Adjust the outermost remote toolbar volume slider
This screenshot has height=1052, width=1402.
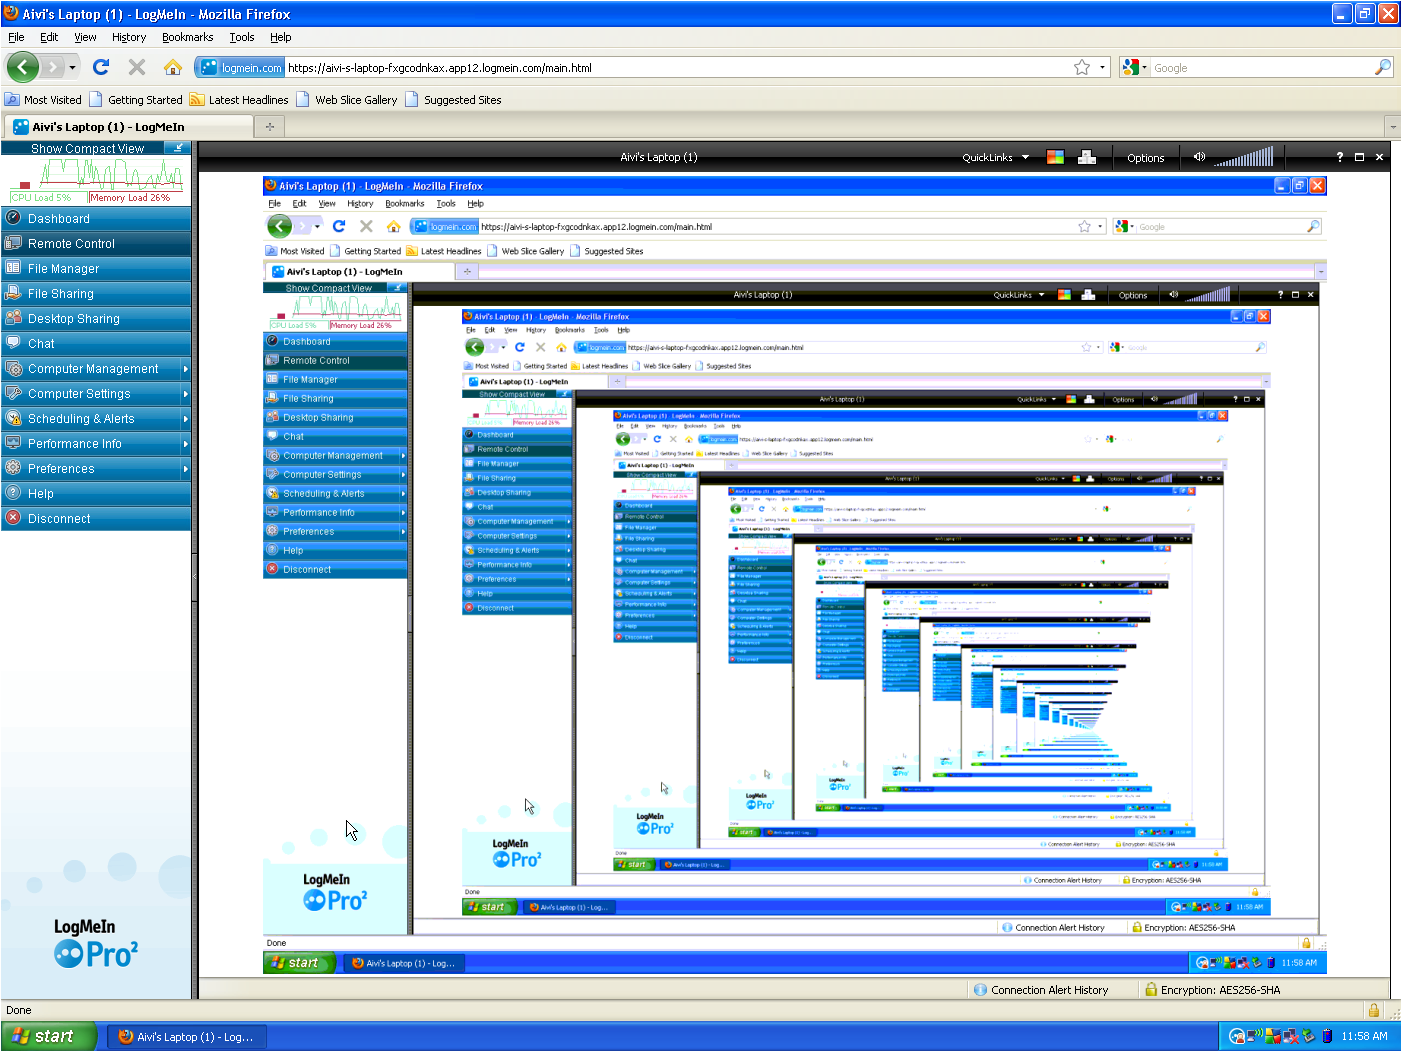(1244, 157)
